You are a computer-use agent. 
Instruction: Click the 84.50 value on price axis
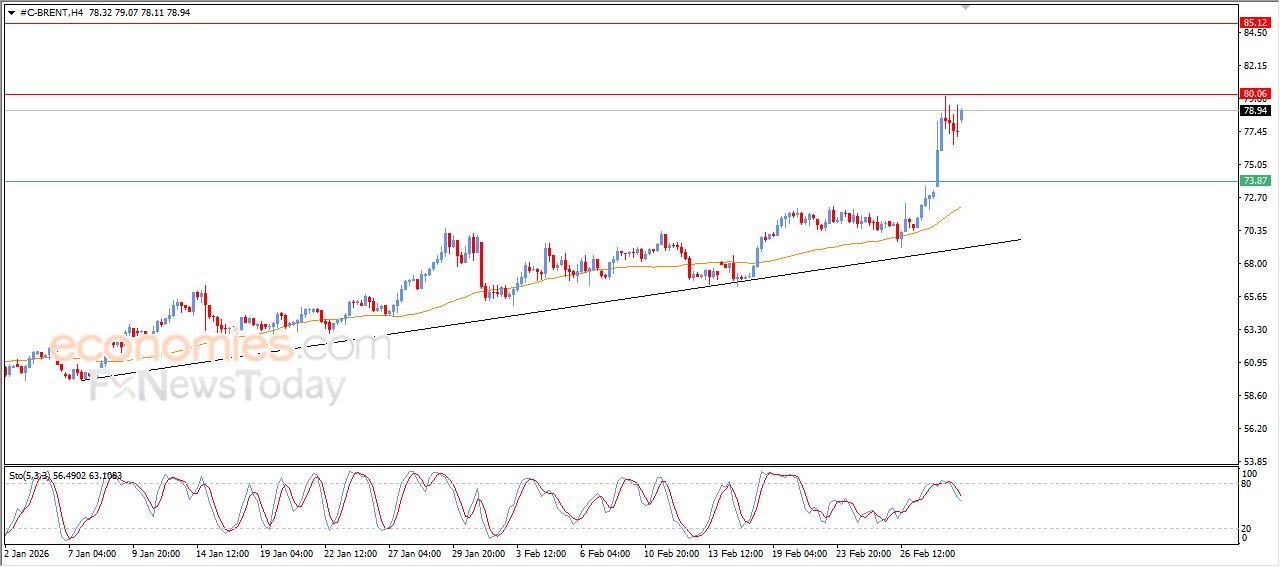[x=1254, y=33]
